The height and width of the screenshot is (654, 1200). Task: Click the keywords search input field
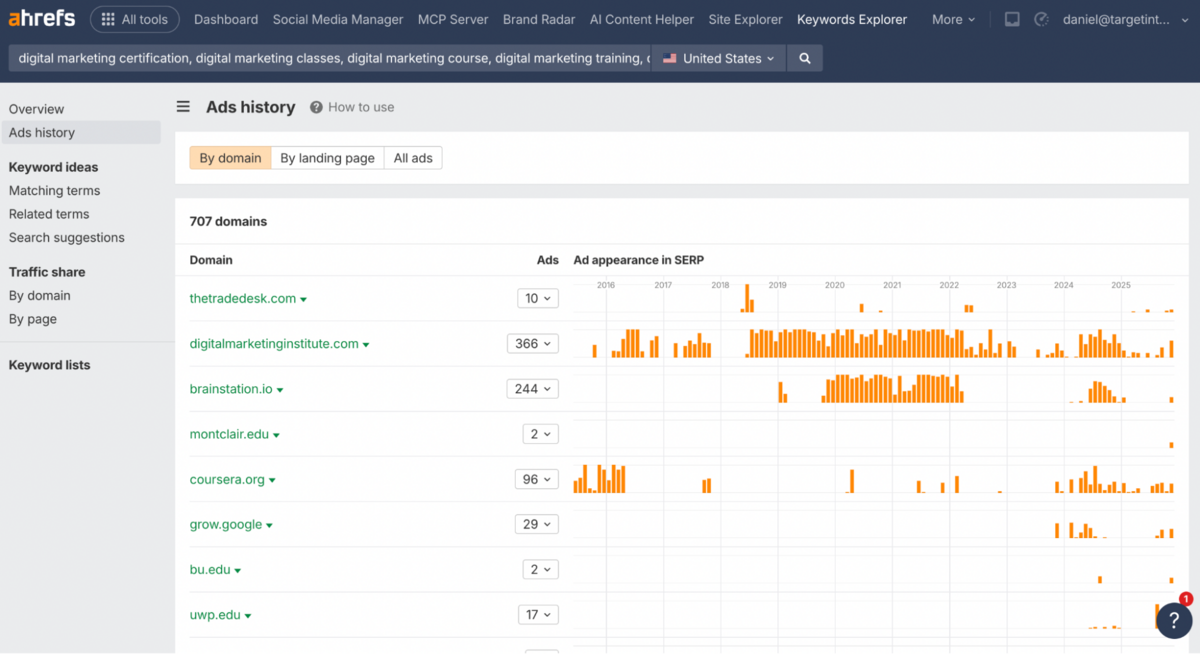(330, 58)
